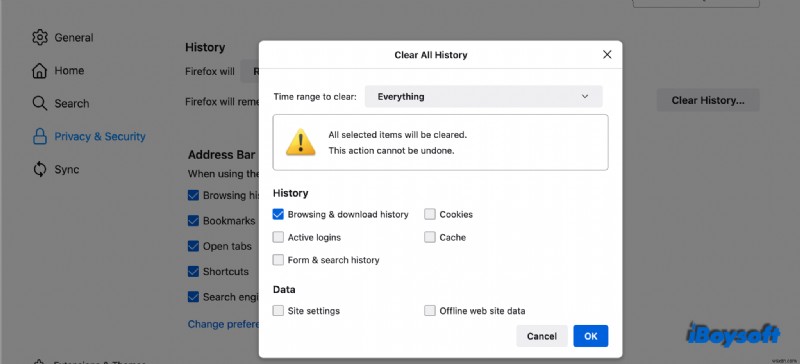Toggle the Open tabs checkbox

tap(193, 246)
